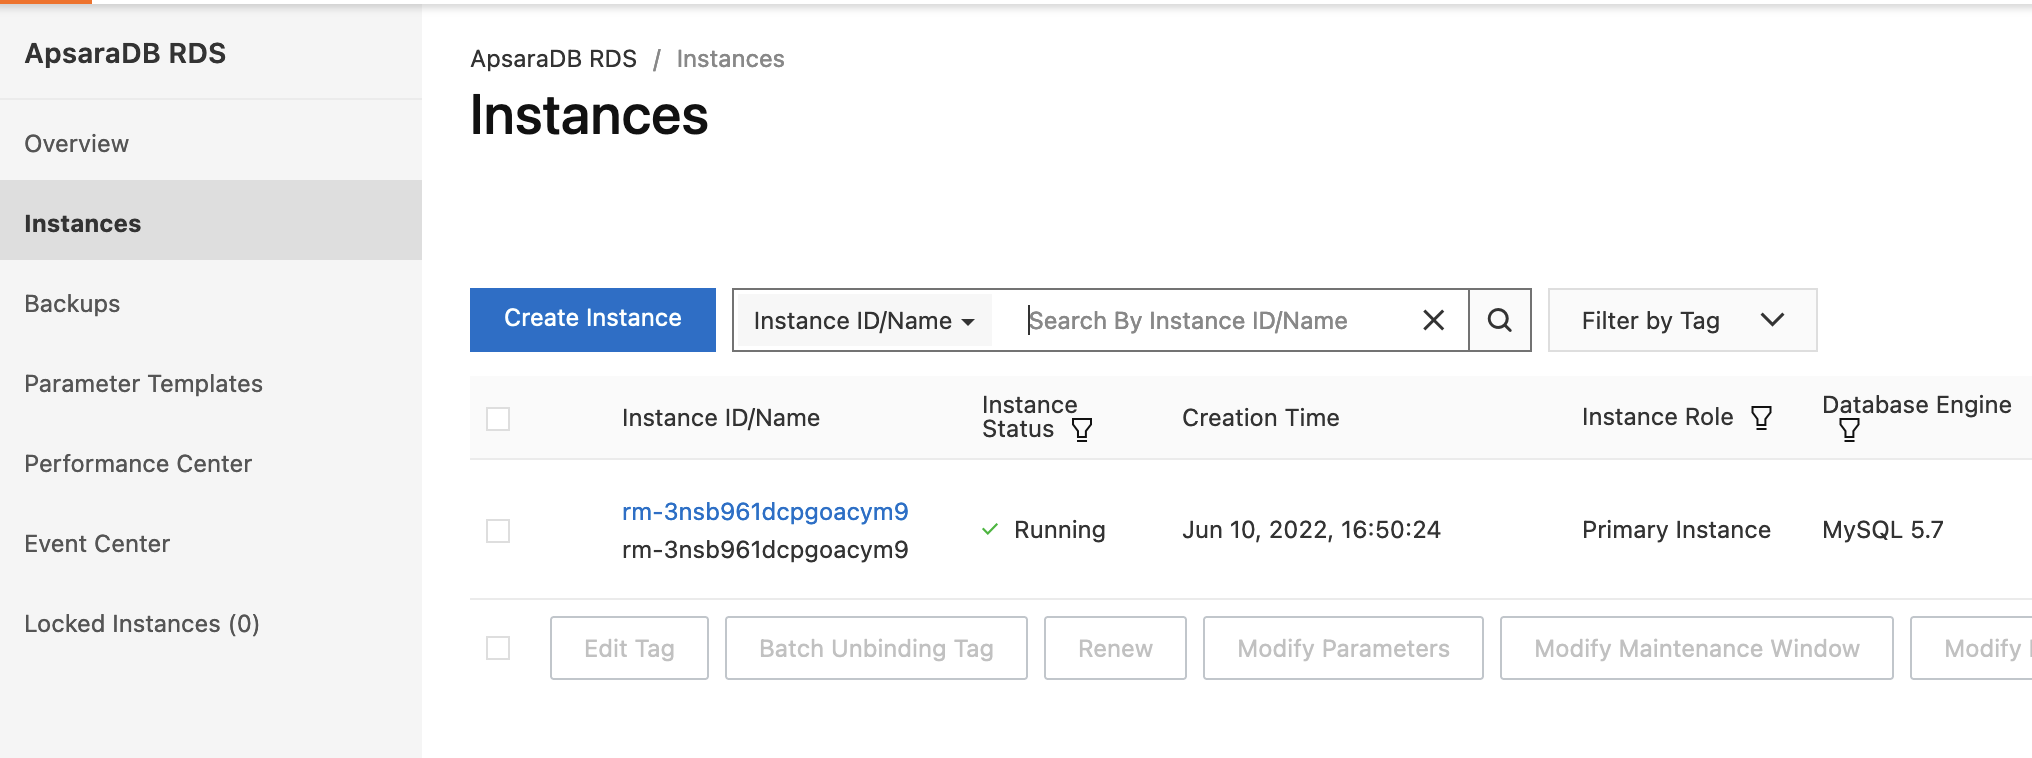Screen dimensions: 2032x758
Task: Open the rm-3nsb961dcpgoacym9 instance link
Action: pyautogui.click(x=765, y=512)
